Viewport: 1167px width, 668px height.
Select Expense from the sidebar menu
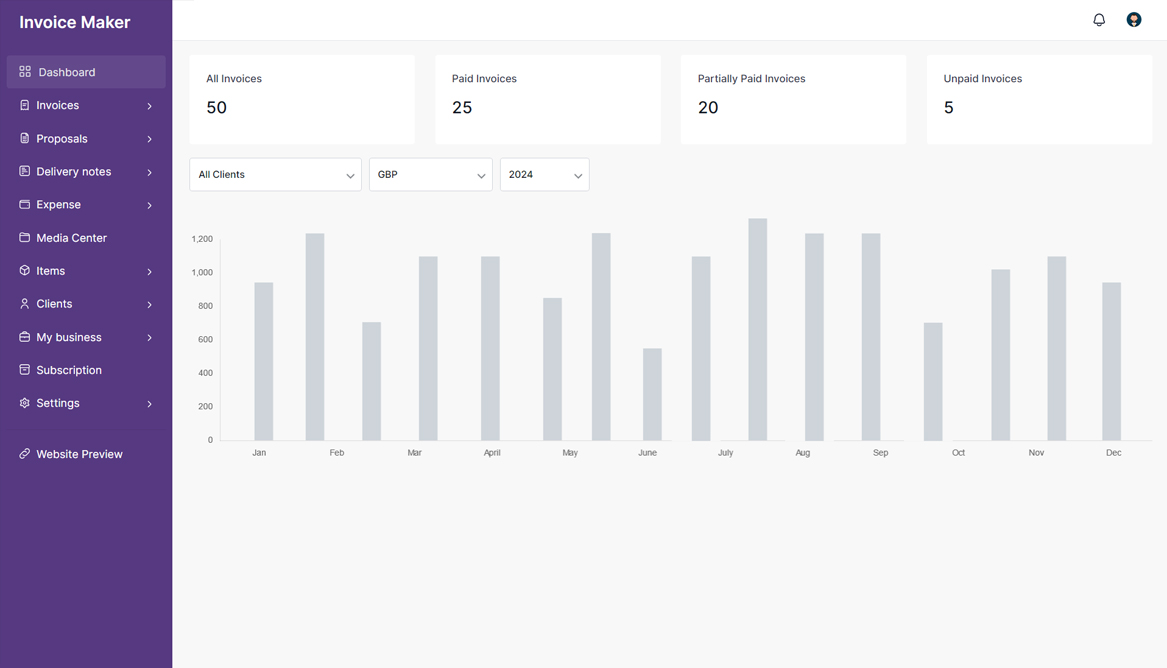(x=58, y=205)
